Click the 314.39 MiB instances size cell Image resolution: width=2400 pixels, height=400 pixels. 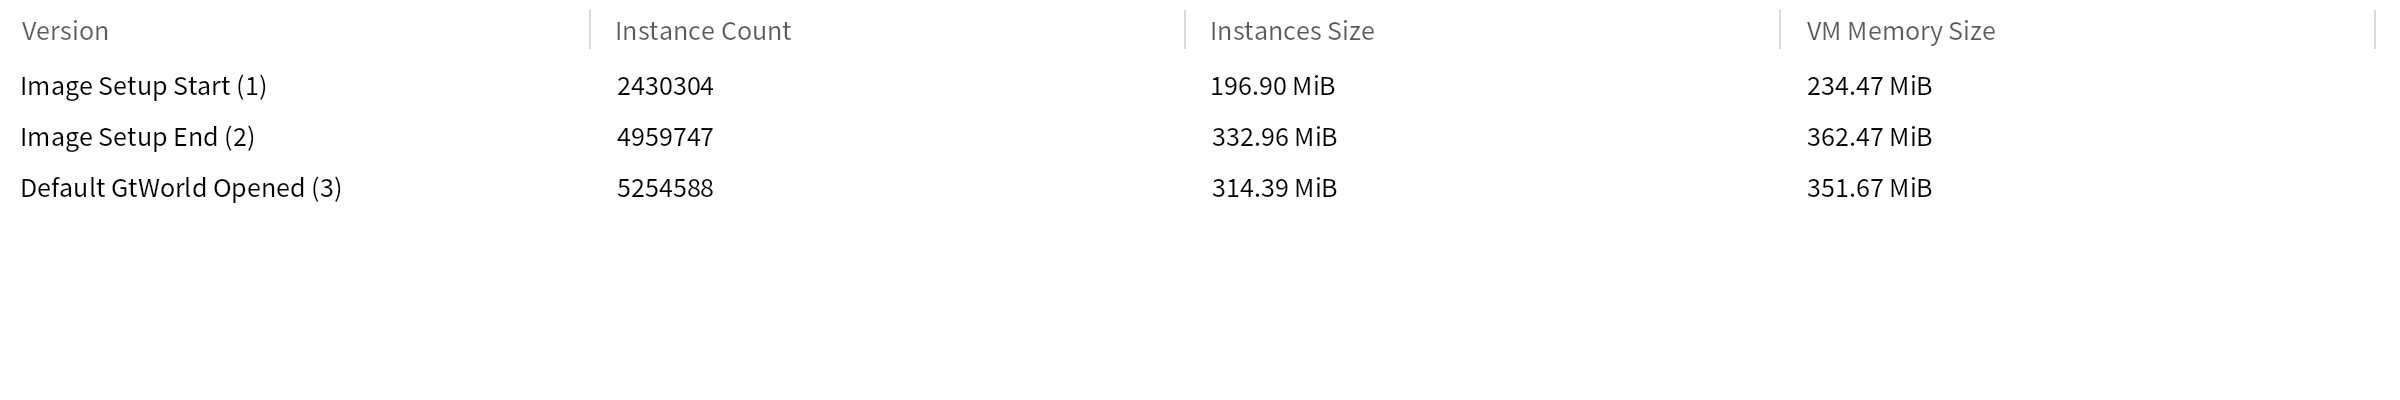[1274, 188]
